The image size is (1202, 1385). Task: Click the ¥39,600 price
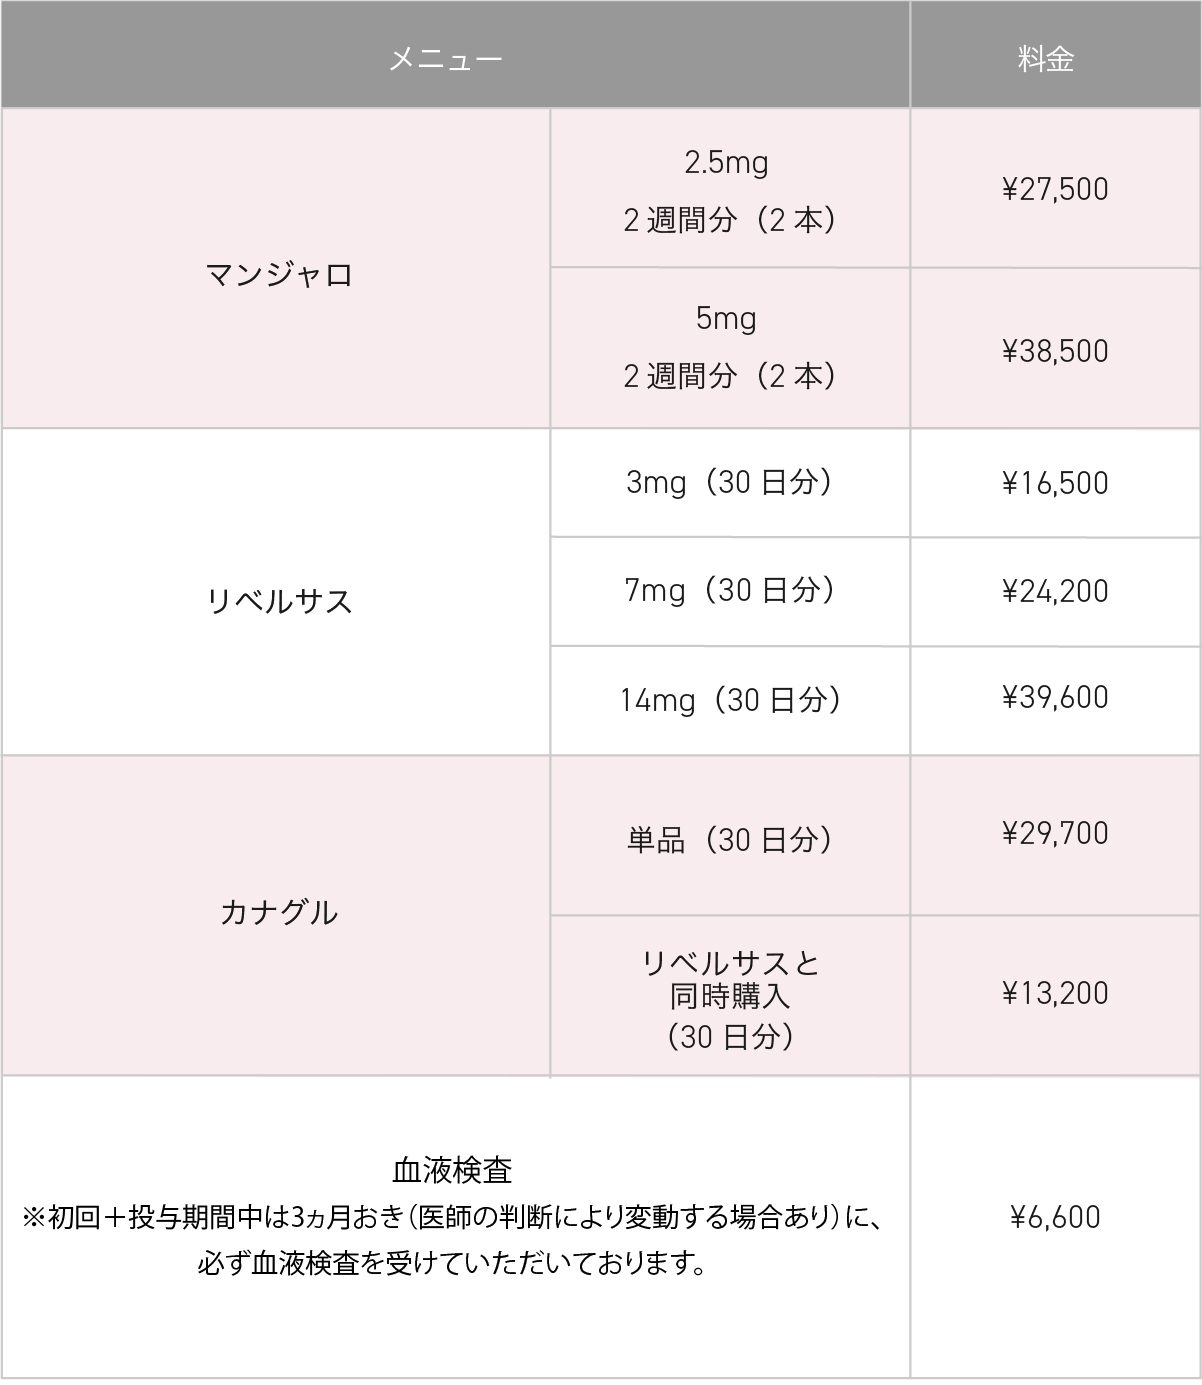[1055, 697]
